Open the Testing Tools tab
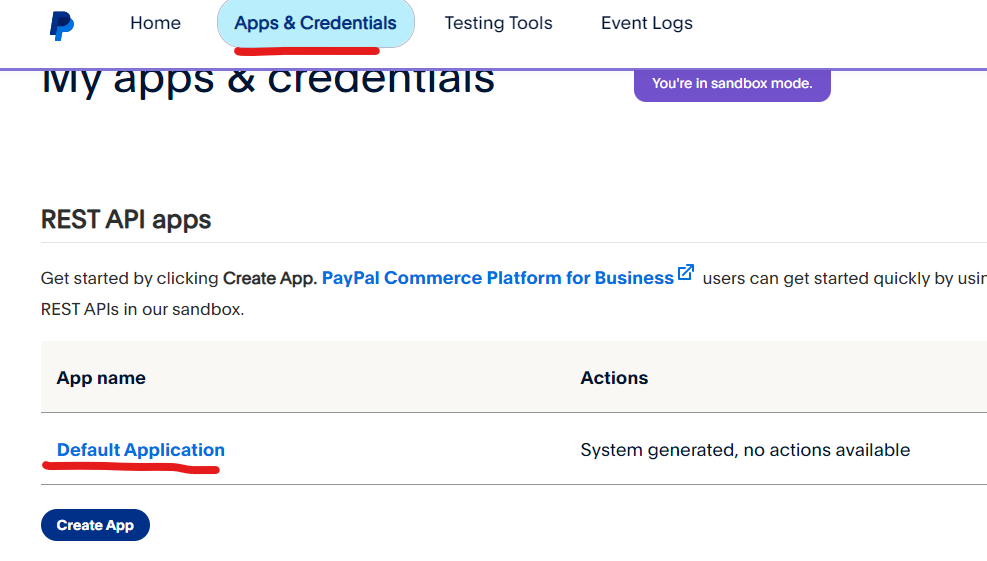The width and height of the screenshot is (987, 561). click(498, 23)
